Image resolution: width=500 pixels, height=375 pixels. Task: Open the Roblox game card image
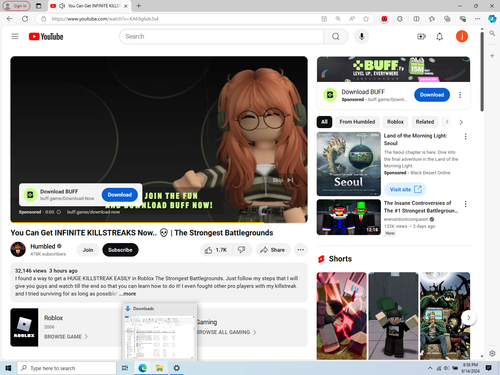click(x=24, y=327)
